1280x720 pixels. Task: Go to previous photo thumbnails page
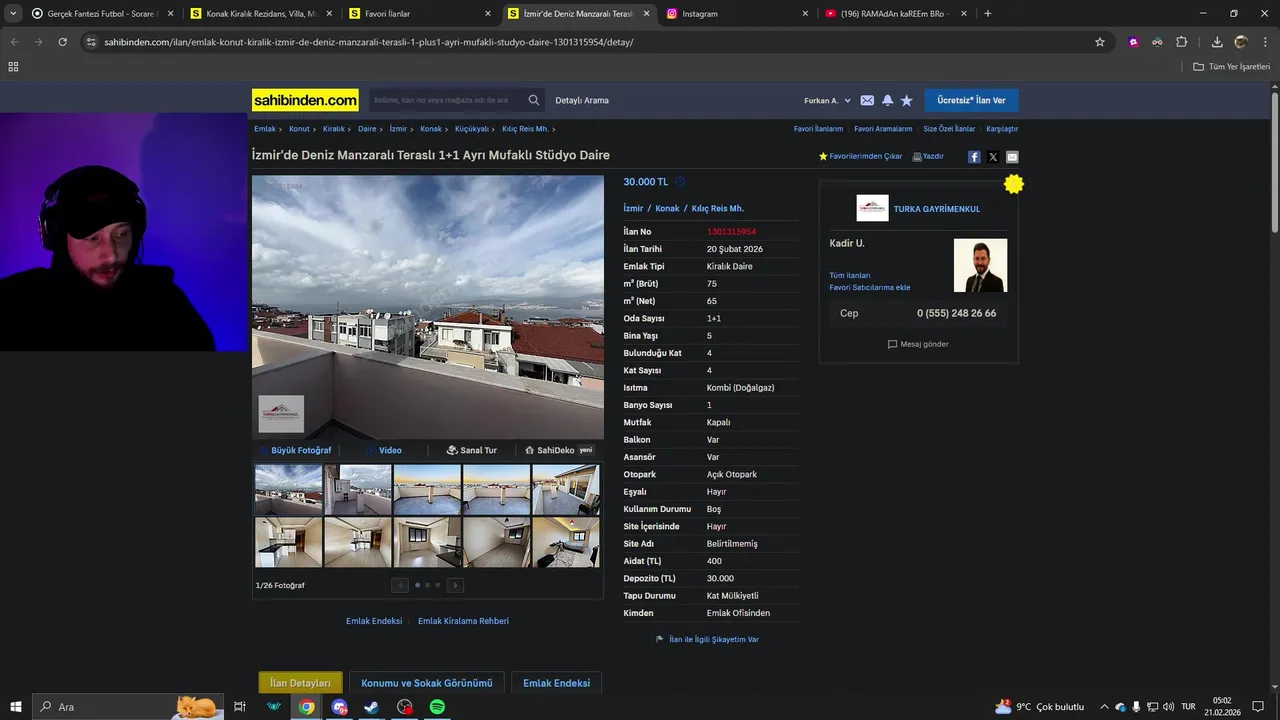tap(400, 585)
